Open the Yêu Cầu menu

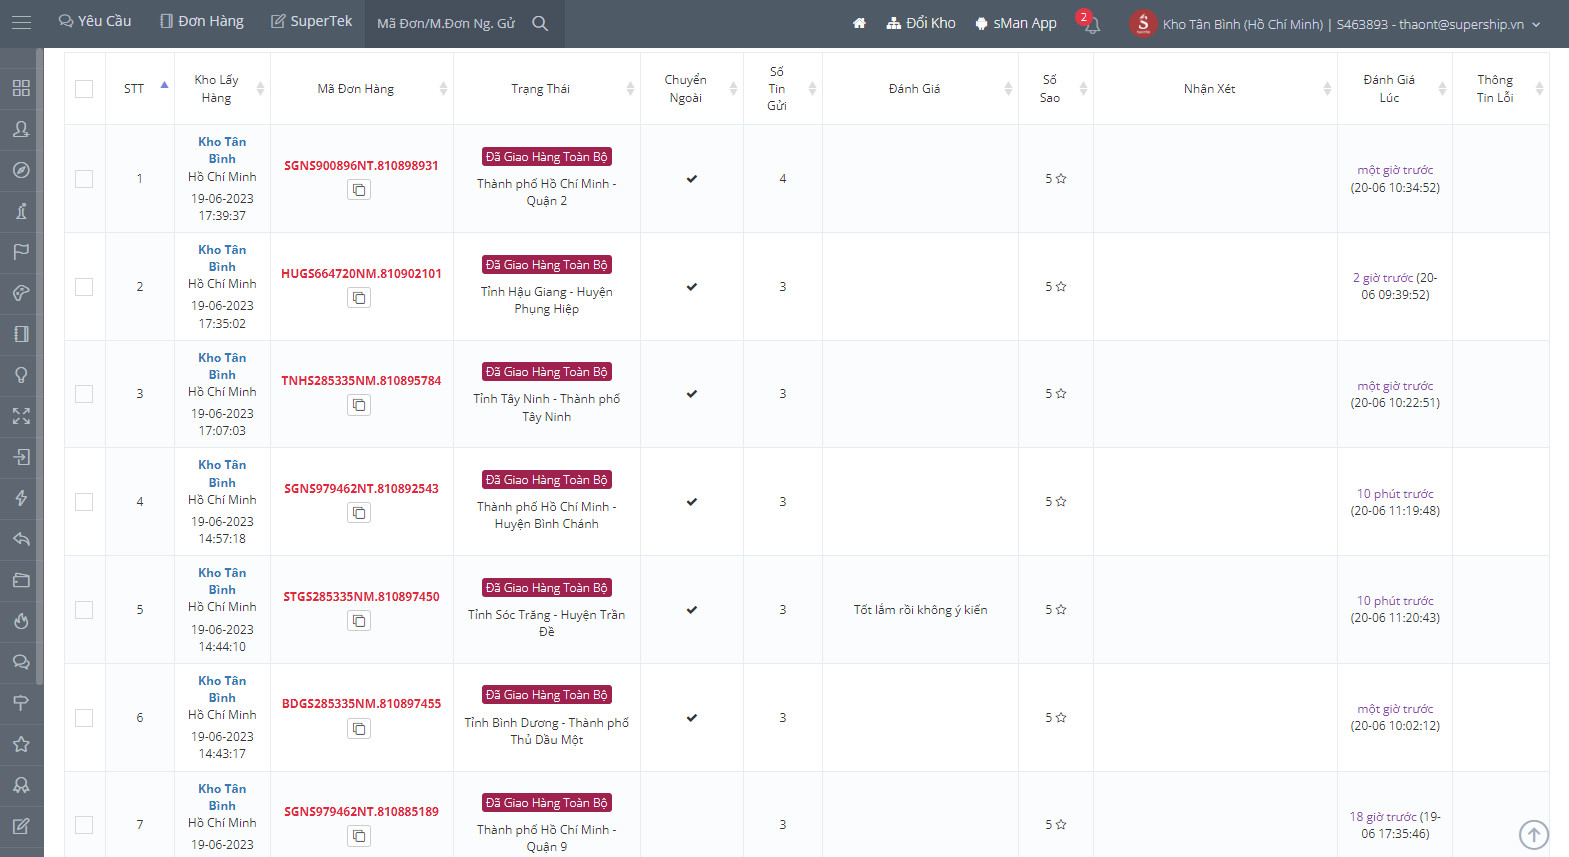95,21
